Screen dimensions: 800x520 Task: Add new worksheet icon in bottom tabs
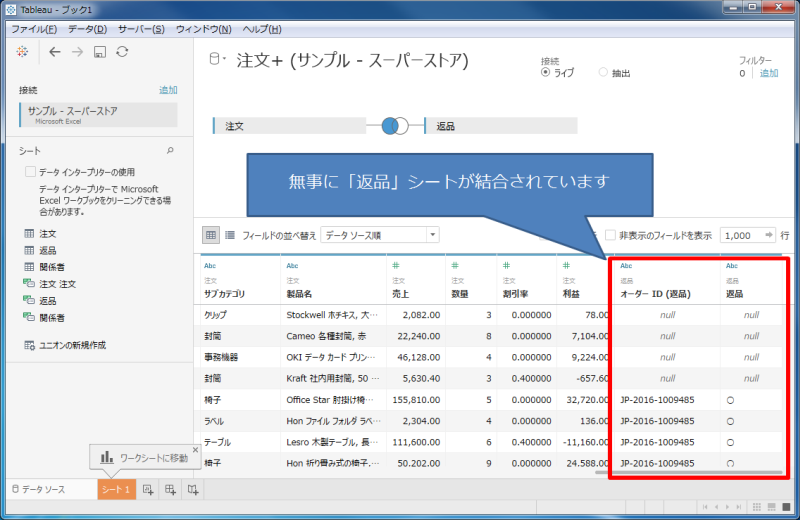(x=148, y=489)
